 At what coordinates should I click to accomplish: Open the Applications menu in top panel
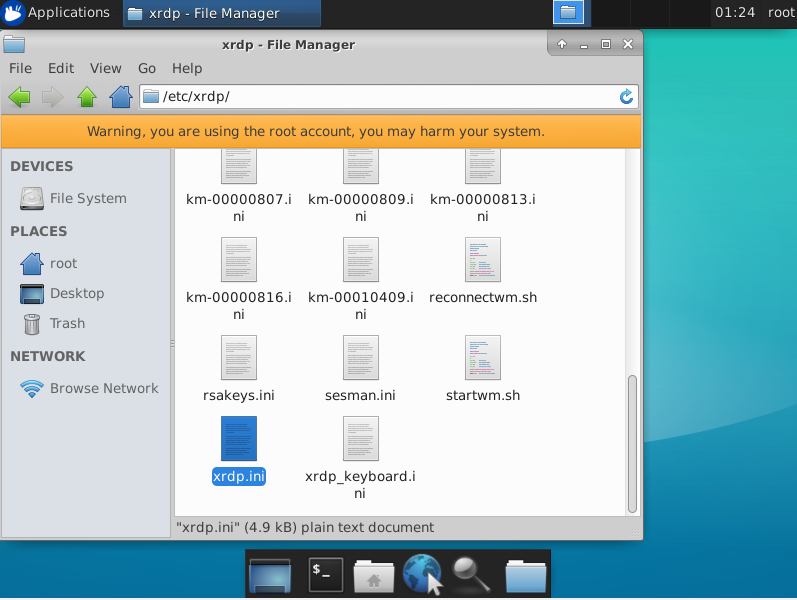click(57, 13)
